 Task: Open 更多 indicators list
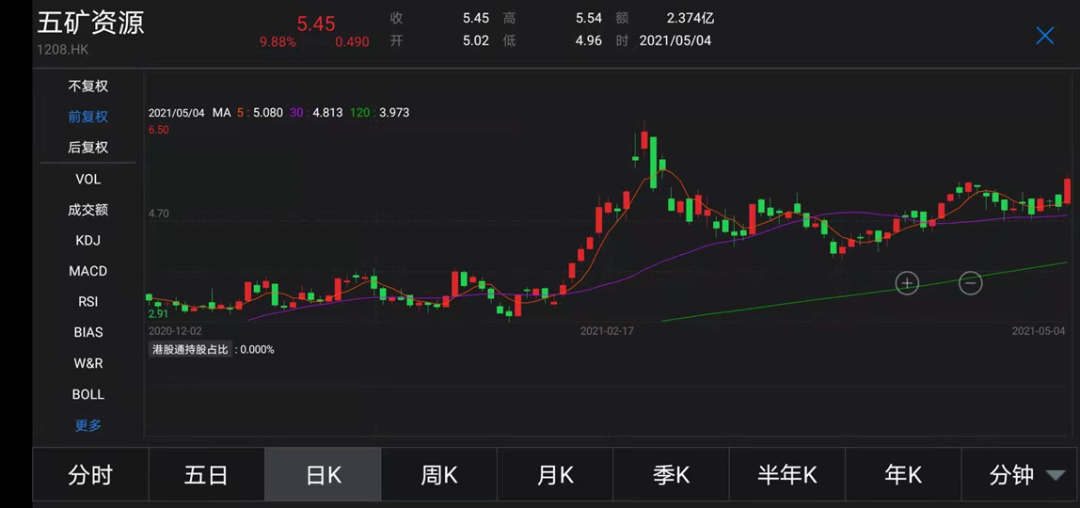pos(88,425)
